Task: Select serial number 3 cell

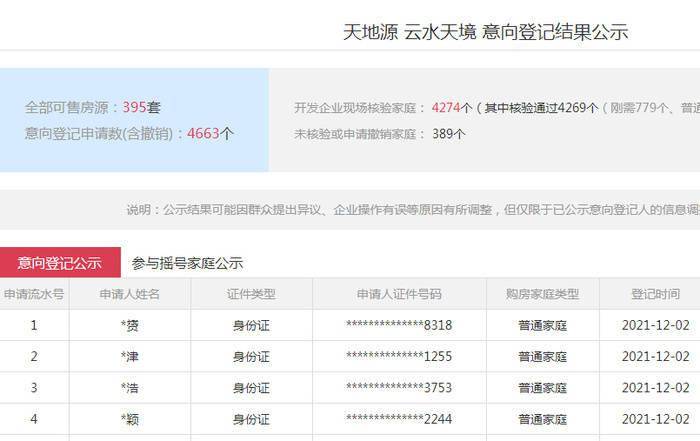Action: 34,388
